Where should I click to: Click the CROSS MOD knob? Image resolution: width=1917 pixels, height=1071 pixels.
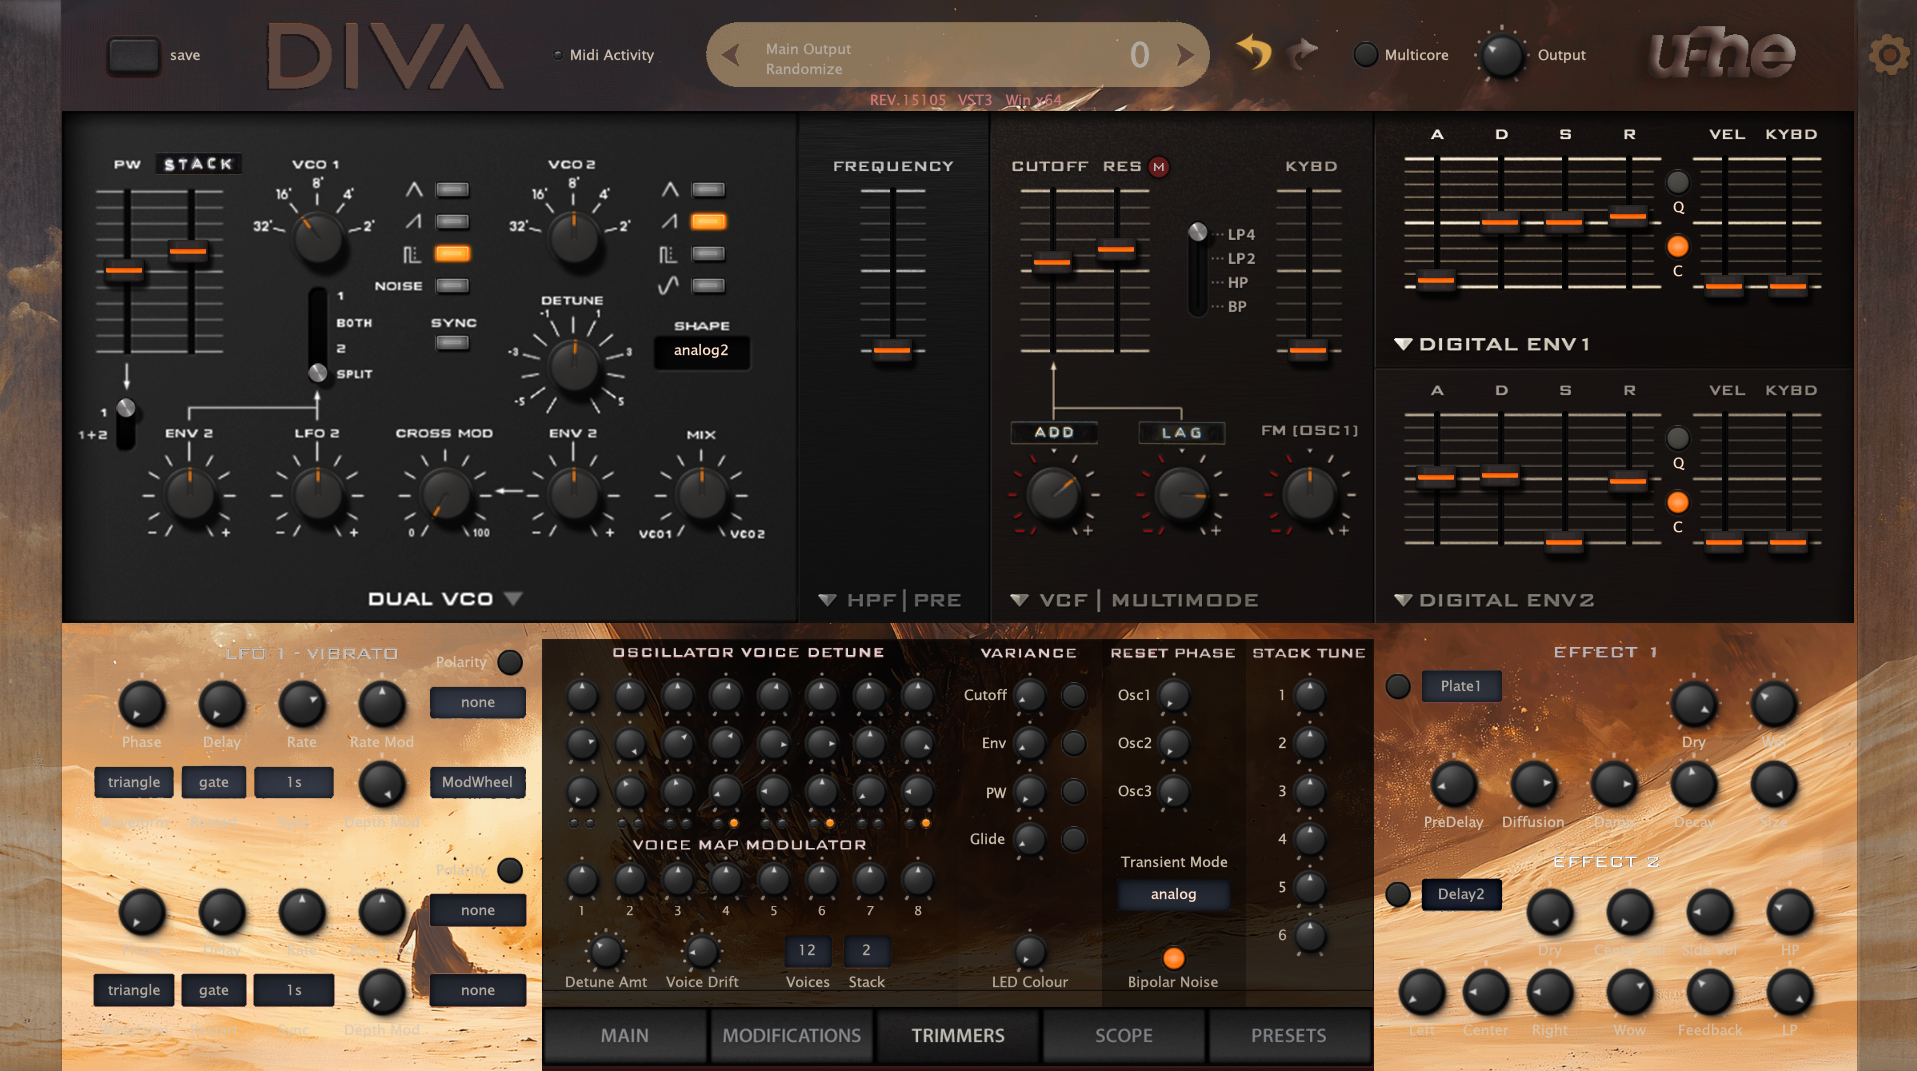coord(445,494)
